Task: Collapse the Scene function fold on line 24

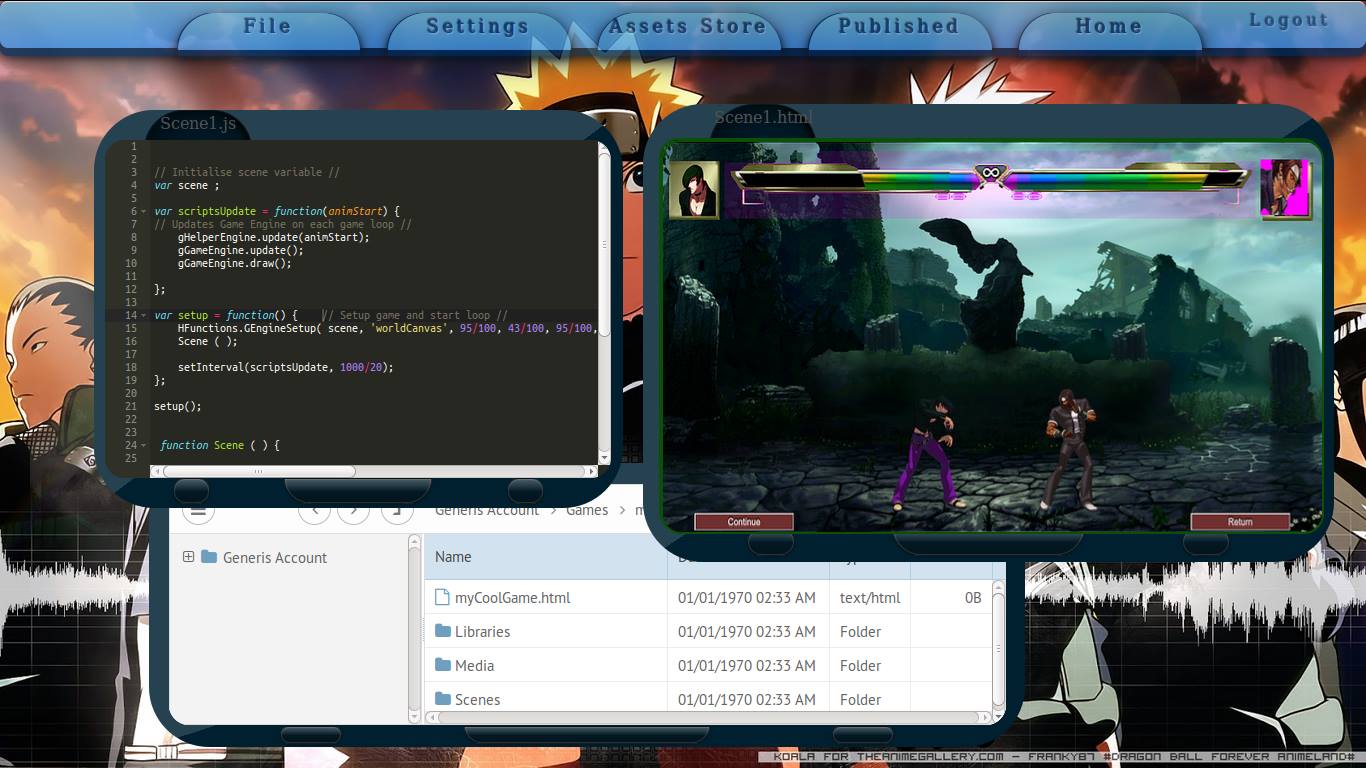Action: [x=146, y=446]
